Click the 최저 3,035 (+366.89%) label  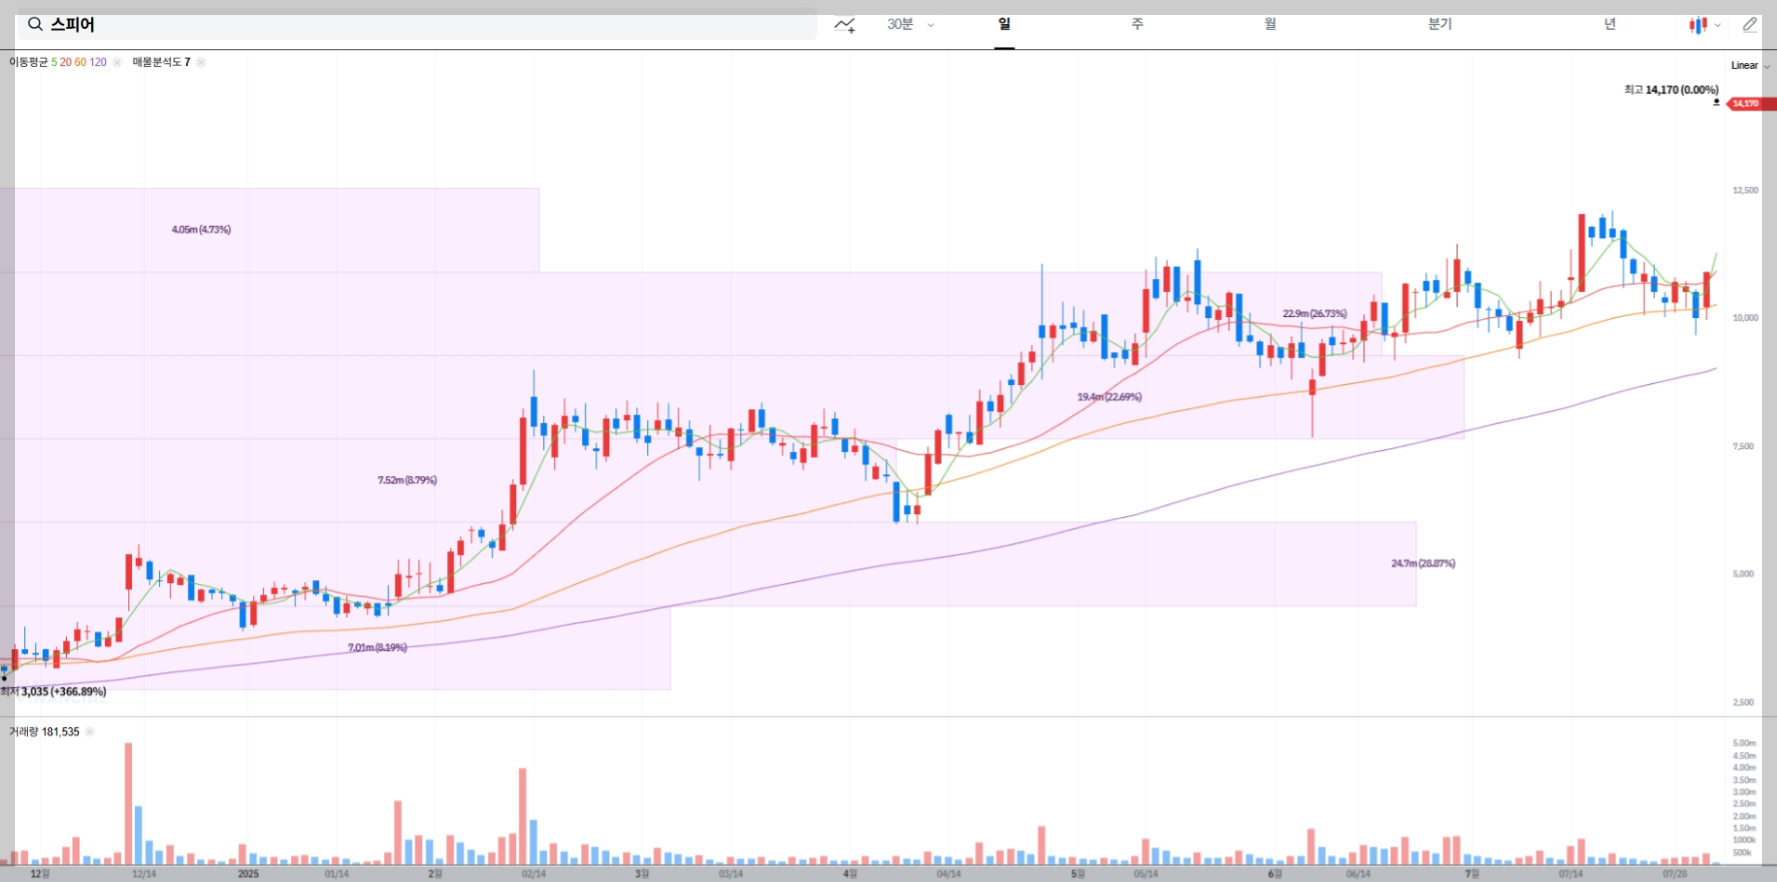click(54, 691)
